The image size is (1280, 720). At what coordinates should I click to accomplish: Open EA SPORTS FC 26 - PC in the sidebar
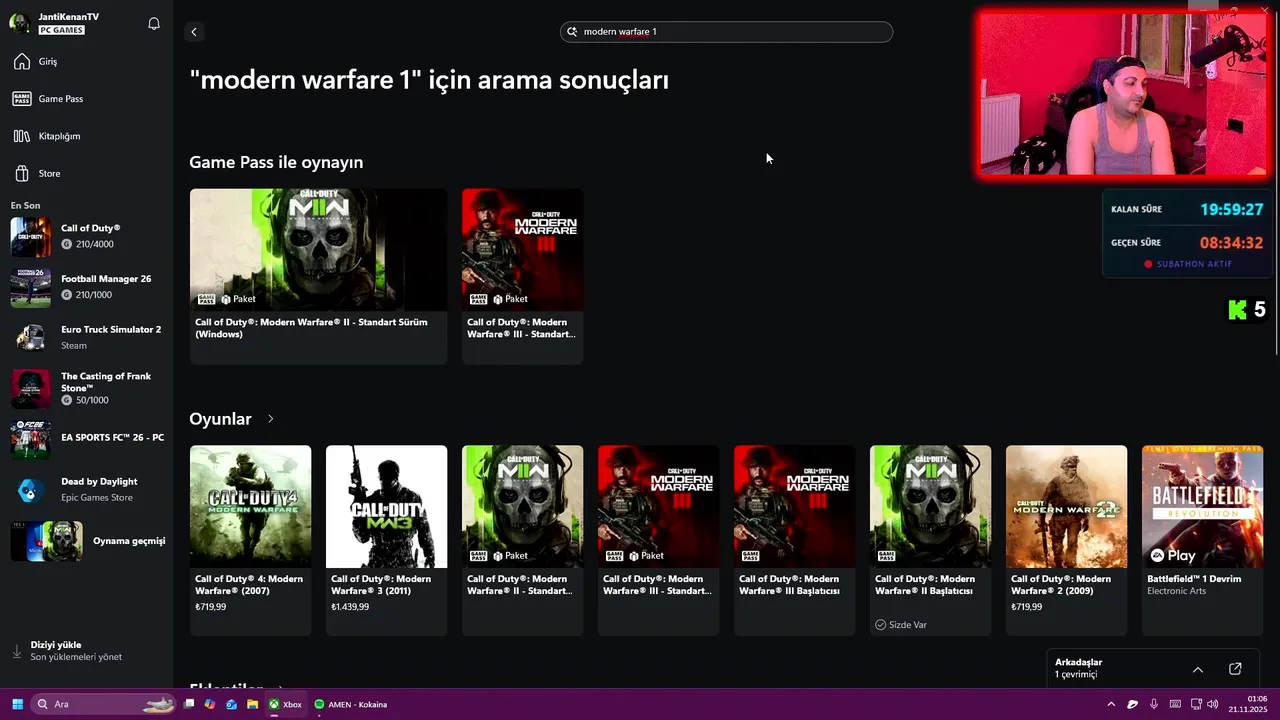coord(87,438)
